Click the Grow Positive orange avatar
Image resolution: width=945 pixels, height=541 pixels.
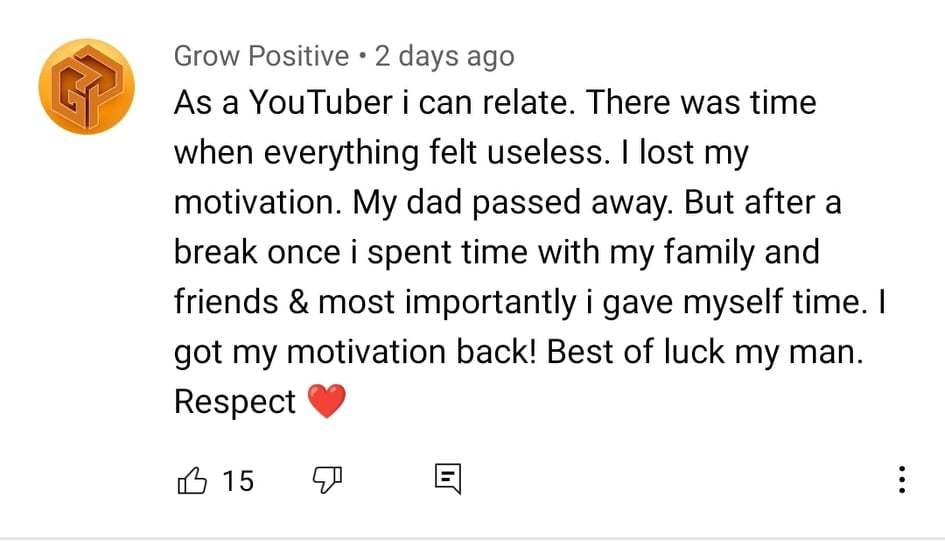(86, 86)
